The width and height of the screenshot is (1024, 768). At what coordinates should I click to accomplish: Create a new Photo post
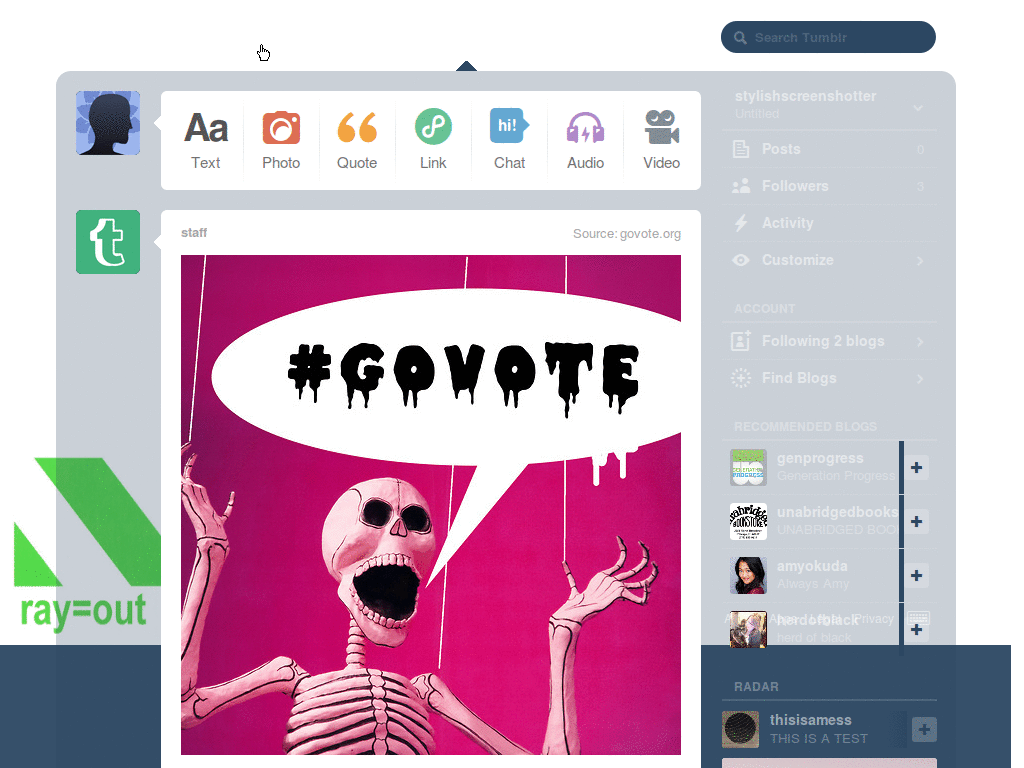pyautogui.click(x=281, y=140)
